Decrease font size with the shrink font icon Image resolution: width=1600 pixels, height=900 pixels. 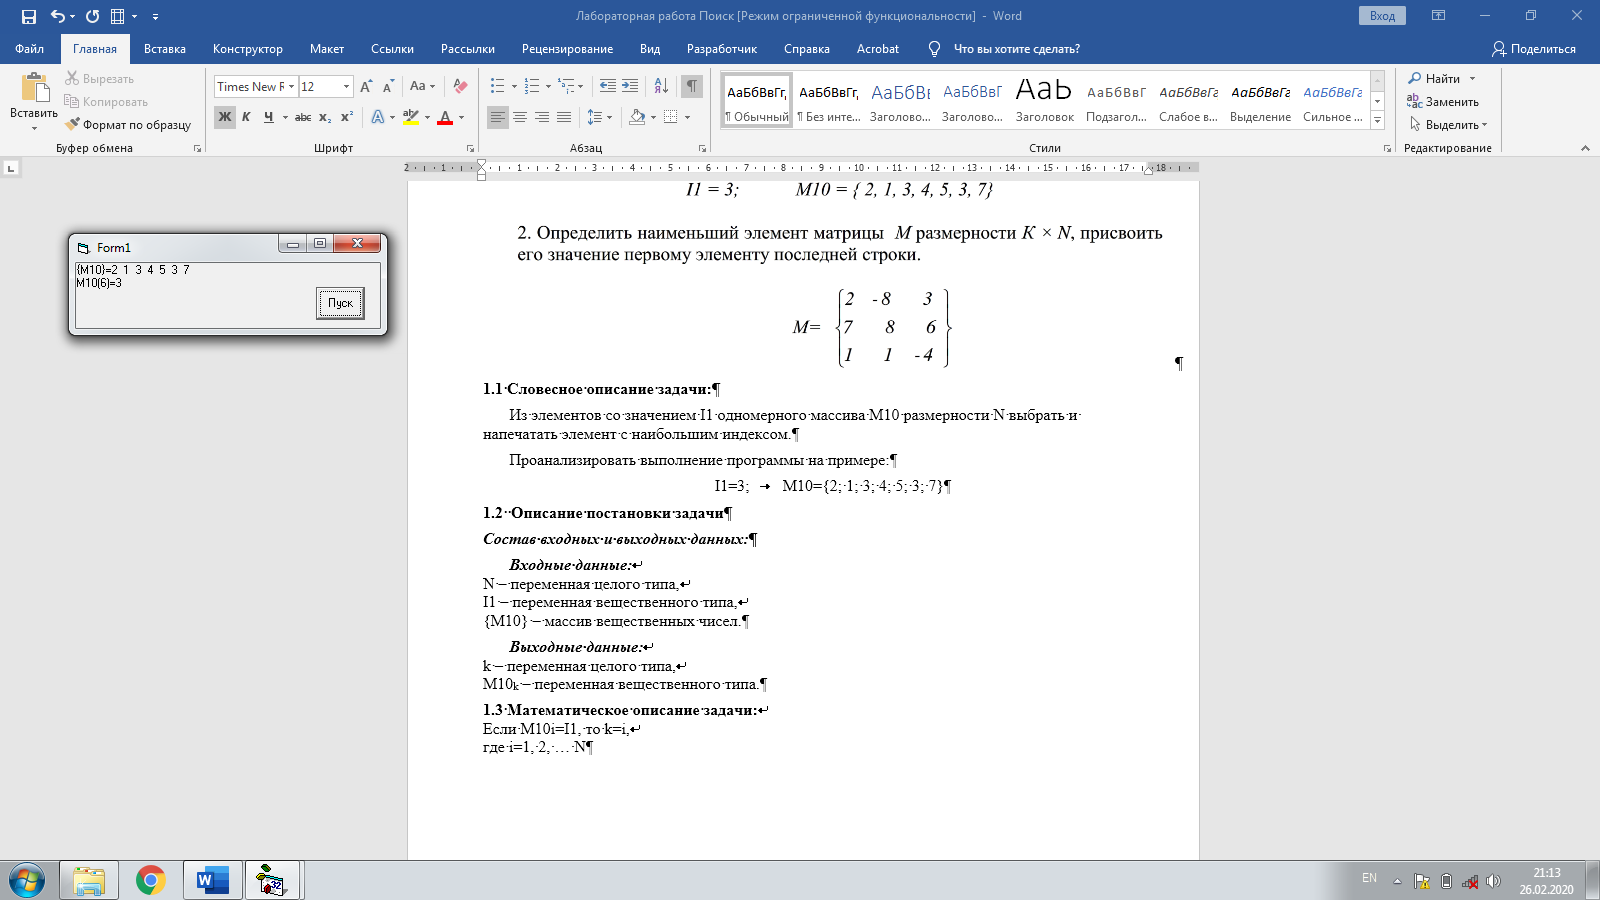[388, 87]
